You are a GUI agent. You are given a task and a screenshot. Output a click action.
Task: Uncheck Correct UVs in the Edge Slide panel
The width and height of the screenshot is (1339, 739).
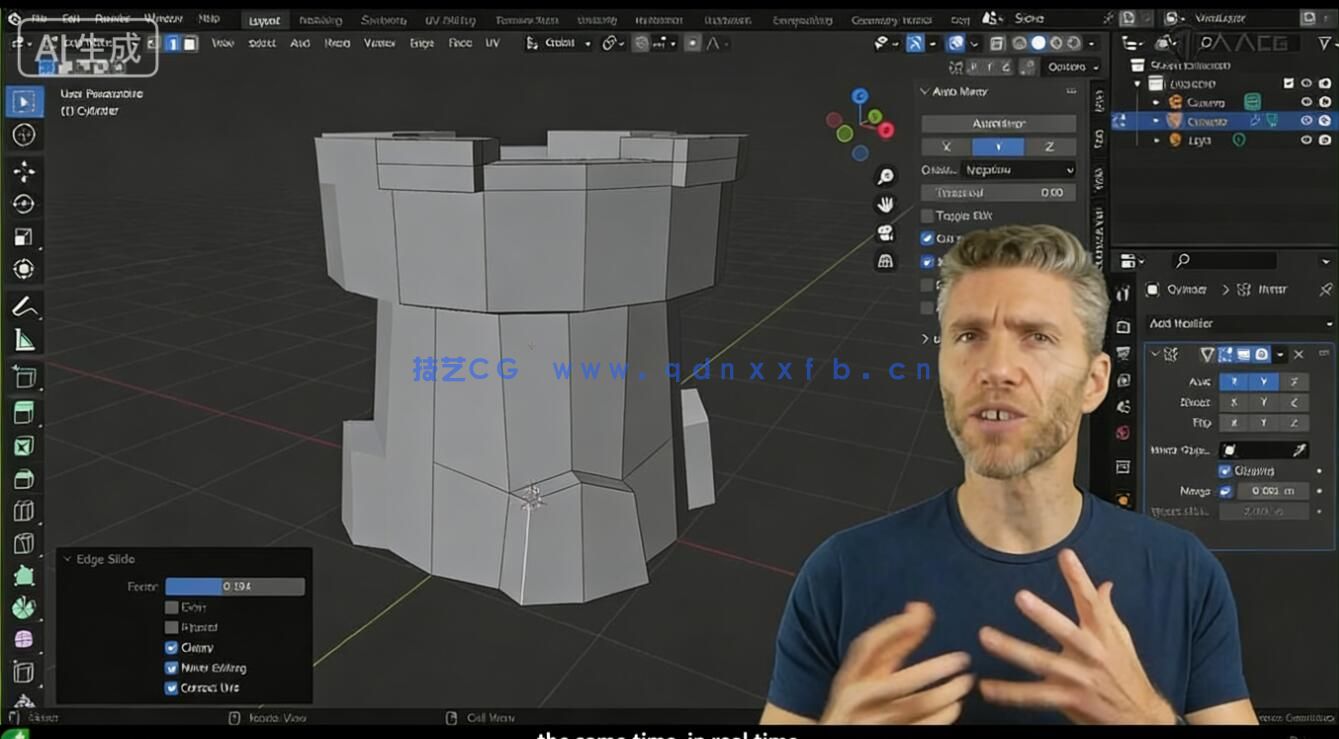pos(172,688)
